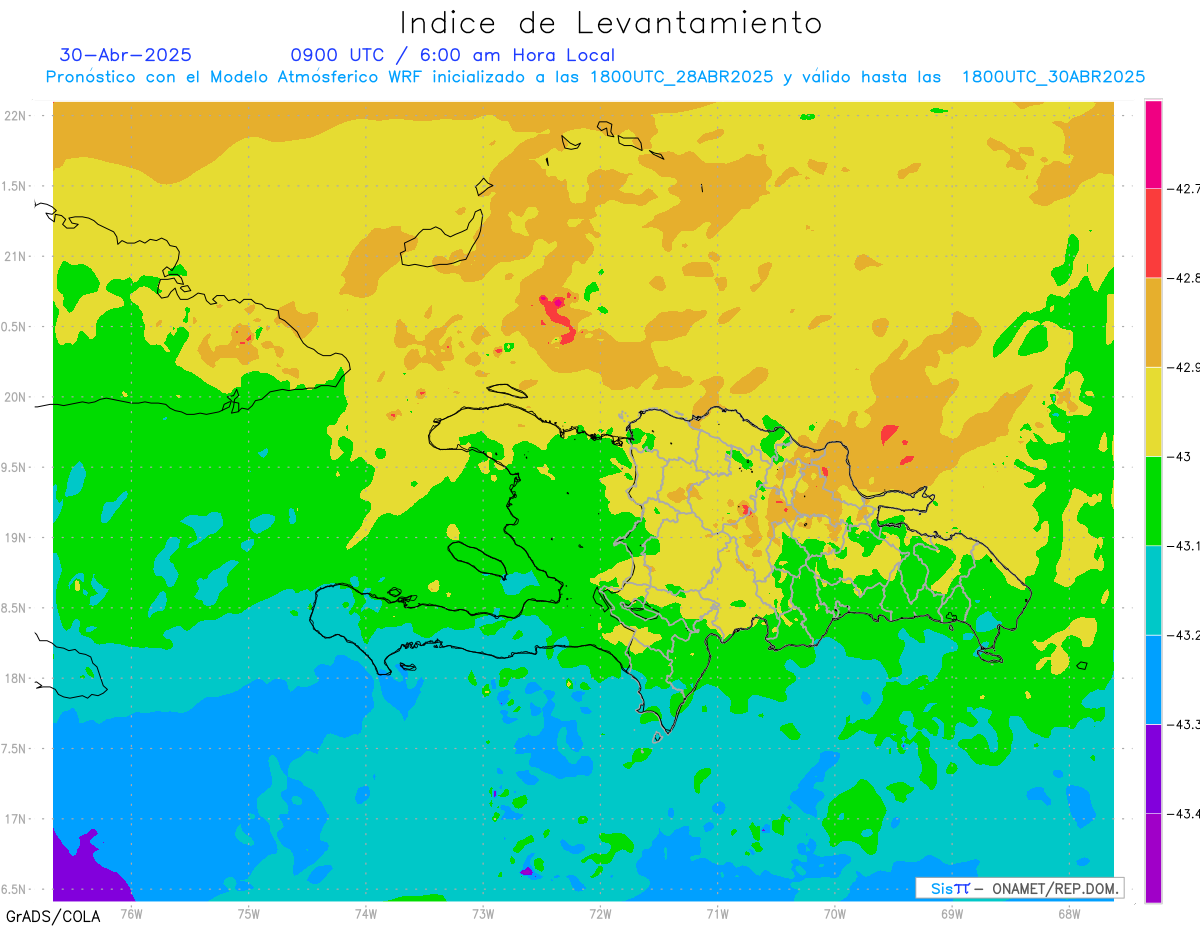Image resolution: width=1200 pixels, height=927 pixels.
Task: Click the '-43.4' legend value
Action: click(x=1182, y=813)
